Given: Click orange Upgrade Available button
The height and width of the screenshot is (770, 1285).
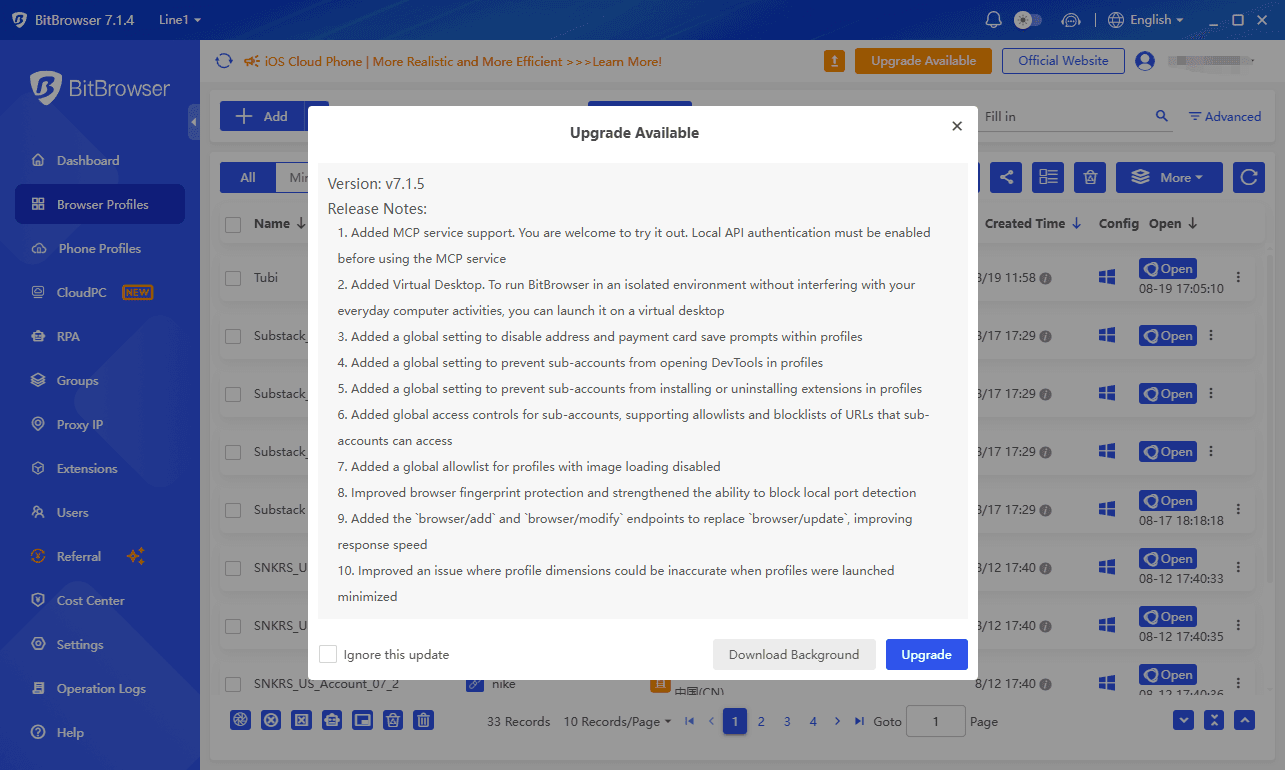Looking at the screenshot, I should tap(923, 61).
